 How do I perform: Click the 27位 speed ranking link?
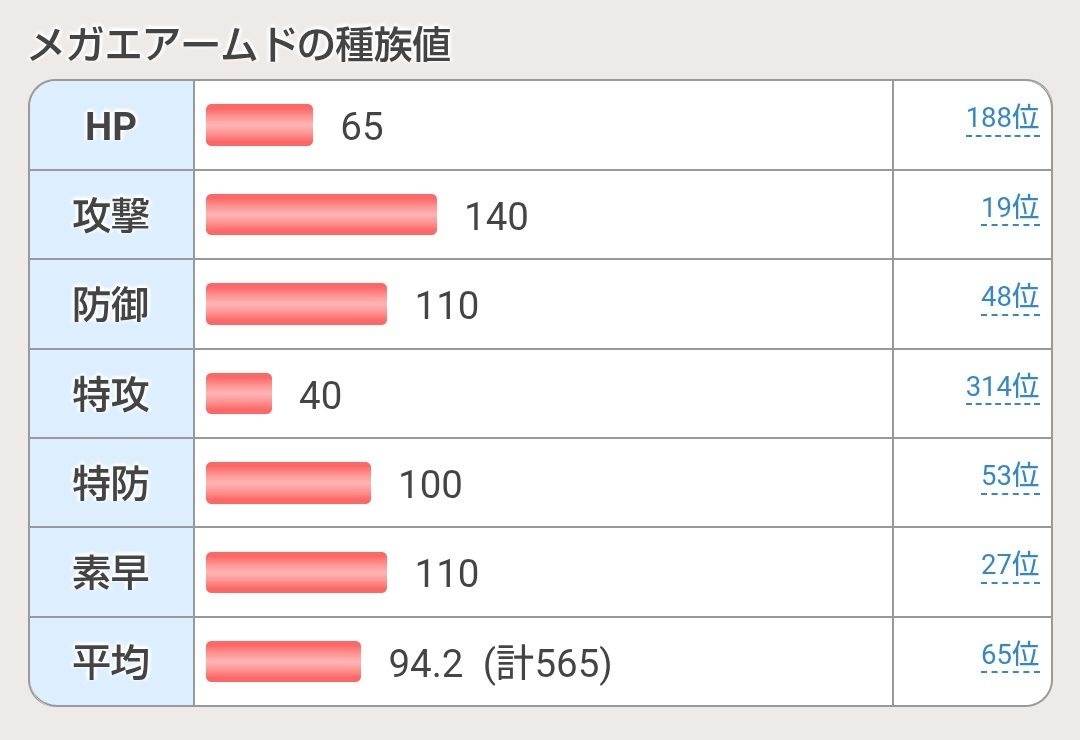[1010, 566]
